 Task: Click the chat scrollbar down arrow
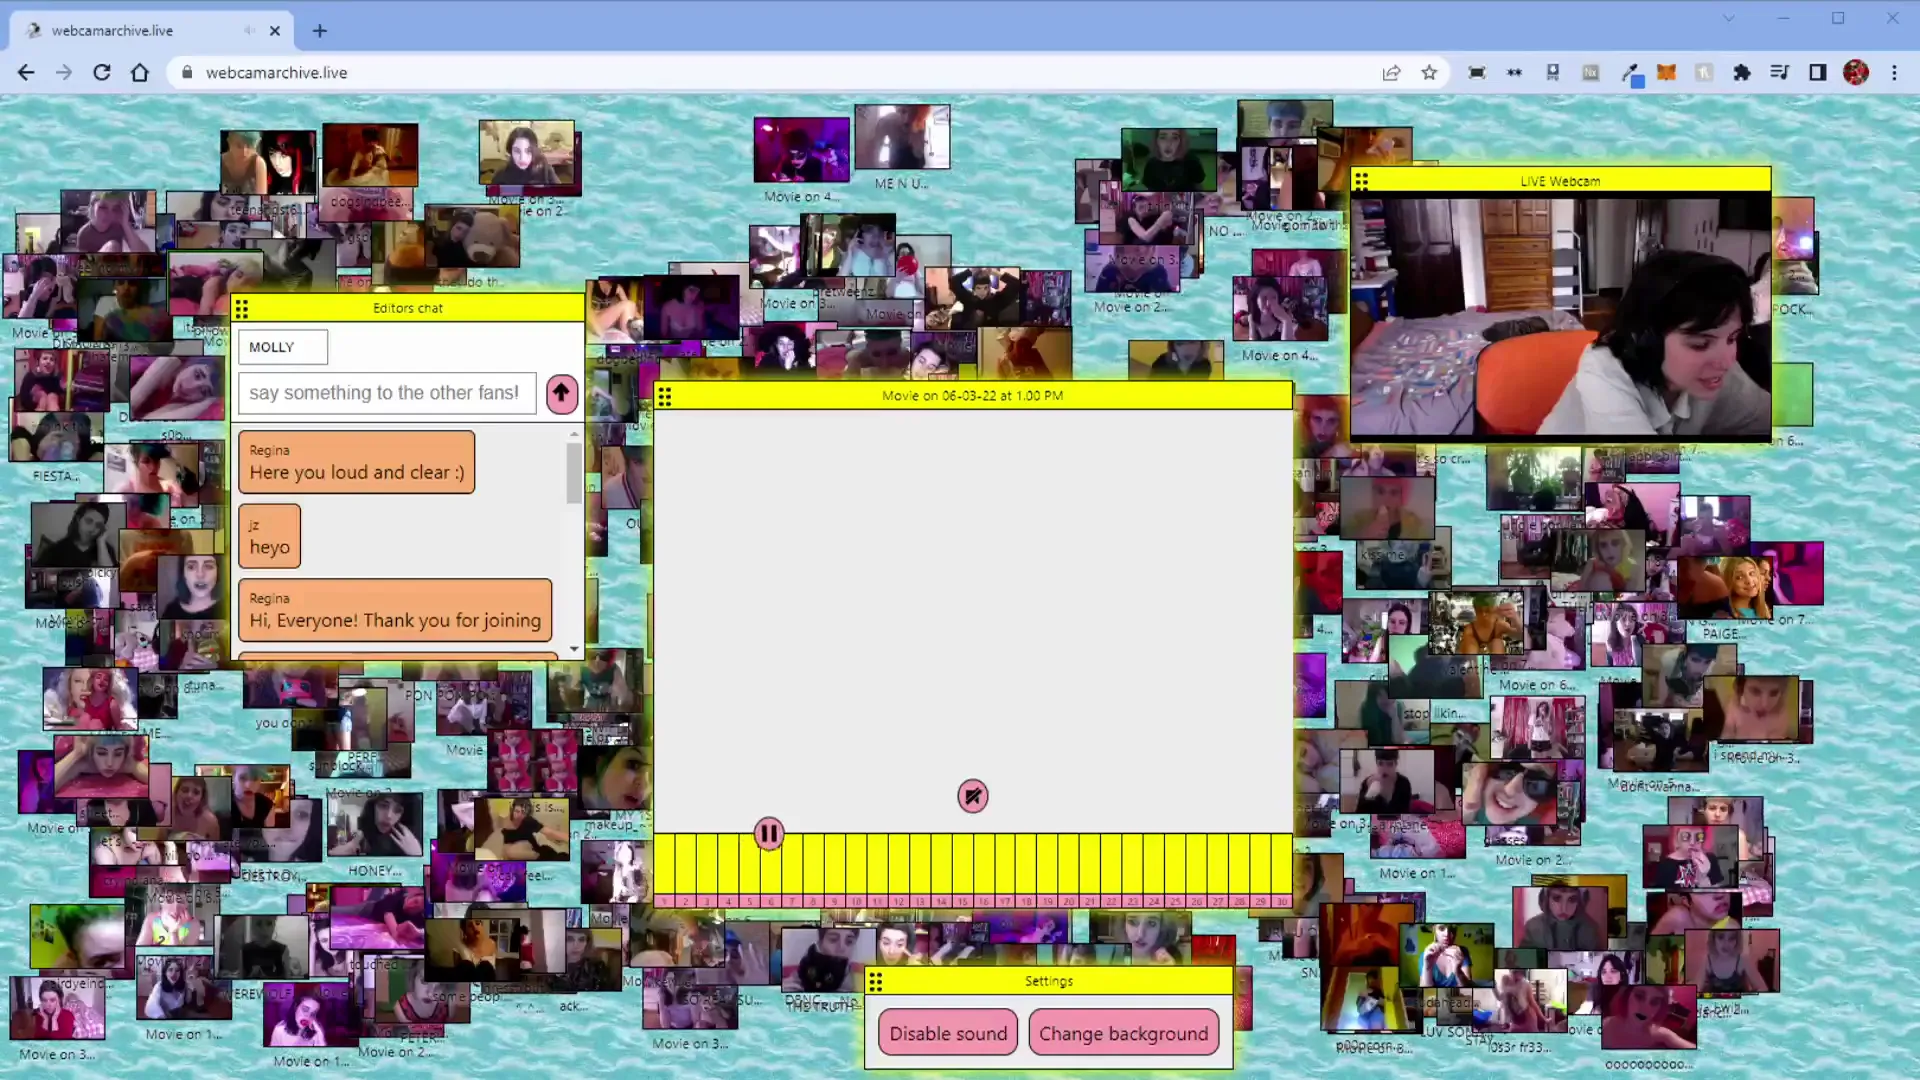point(574,649)
